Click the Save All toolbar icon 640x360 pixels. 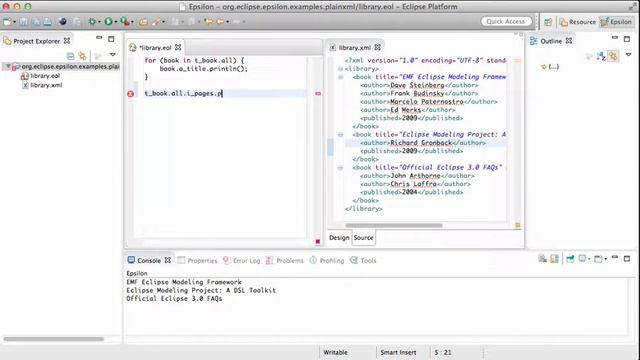[36, 22]
